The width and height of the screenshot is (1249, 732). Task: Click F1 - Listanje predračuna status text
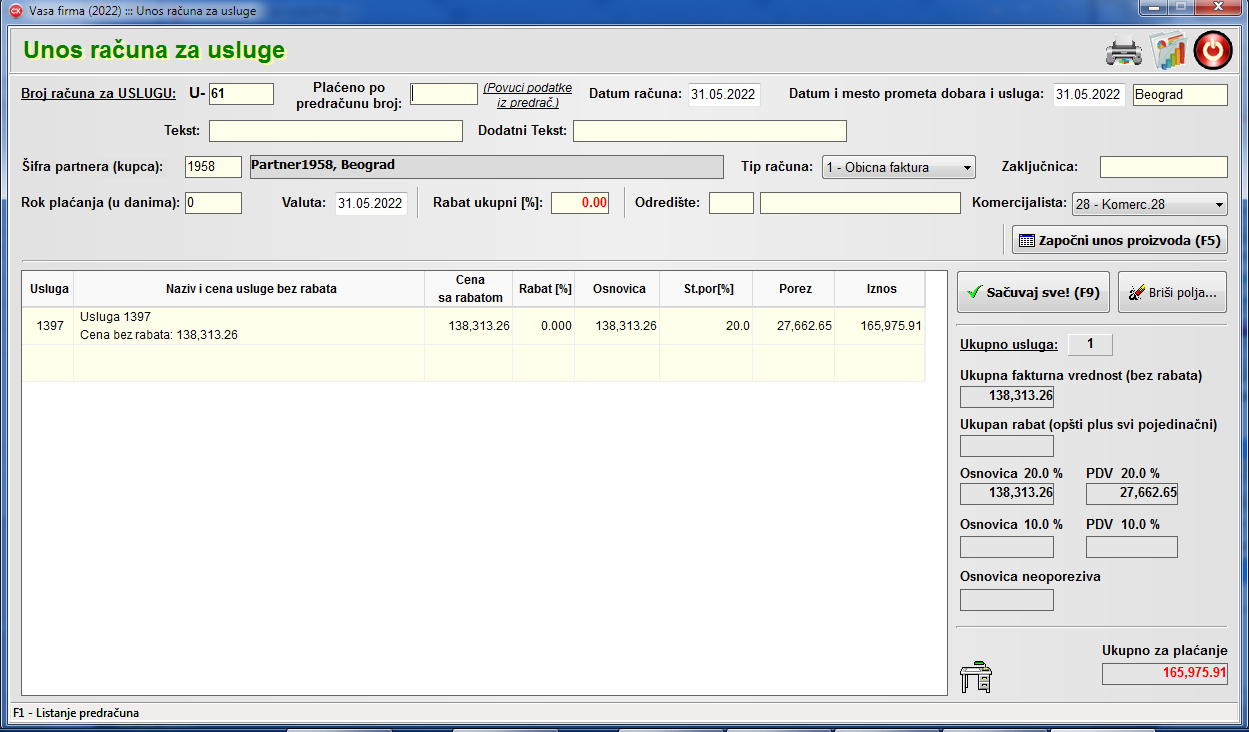(x=76, y=713)
